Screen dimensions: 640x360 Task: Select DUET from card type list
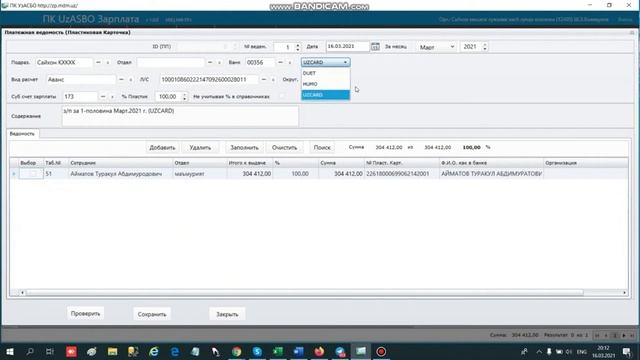(x=325, y=73)
